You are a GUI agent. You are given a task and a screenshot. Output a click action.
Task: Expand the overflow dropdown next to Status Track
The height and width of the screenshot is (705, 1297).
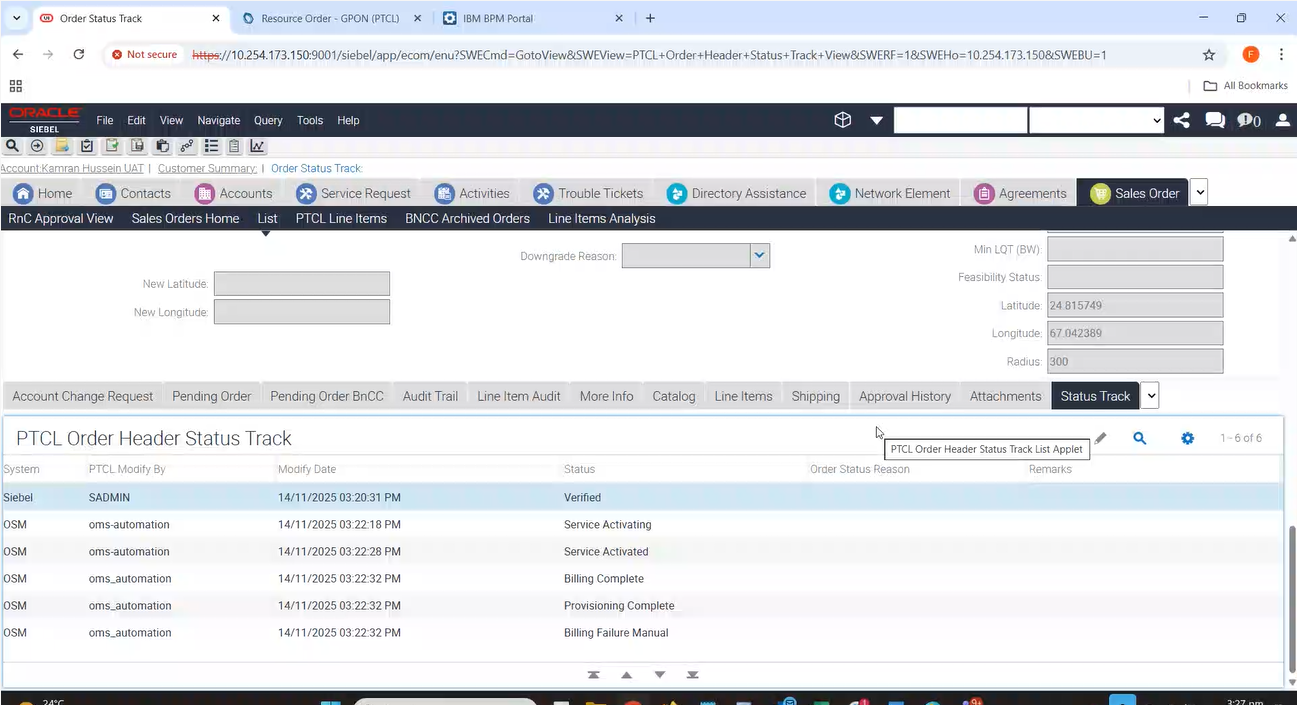point(1151,396)
